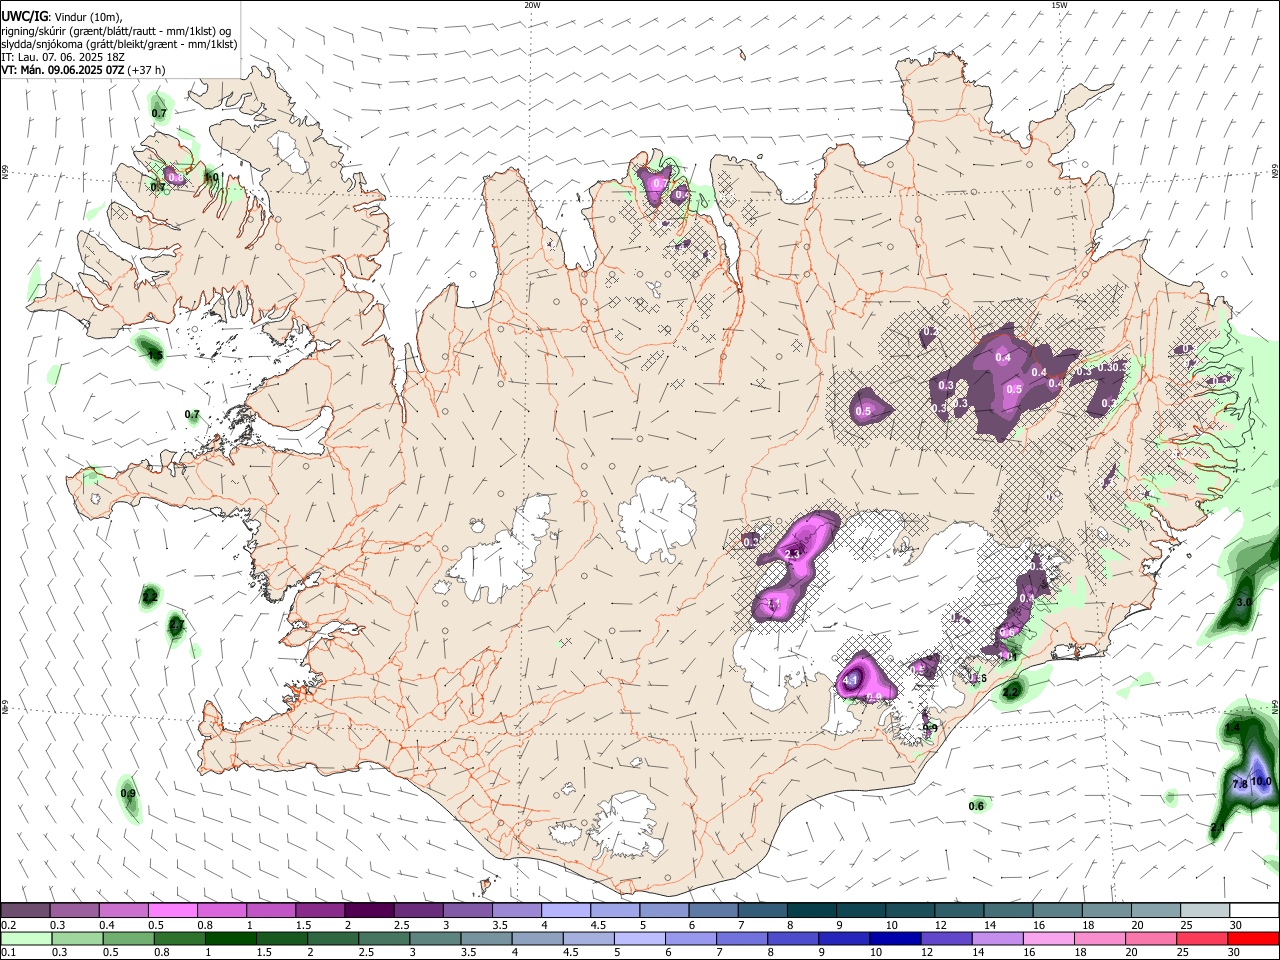Select the "Vindur (10m)" text in the header

87,16
